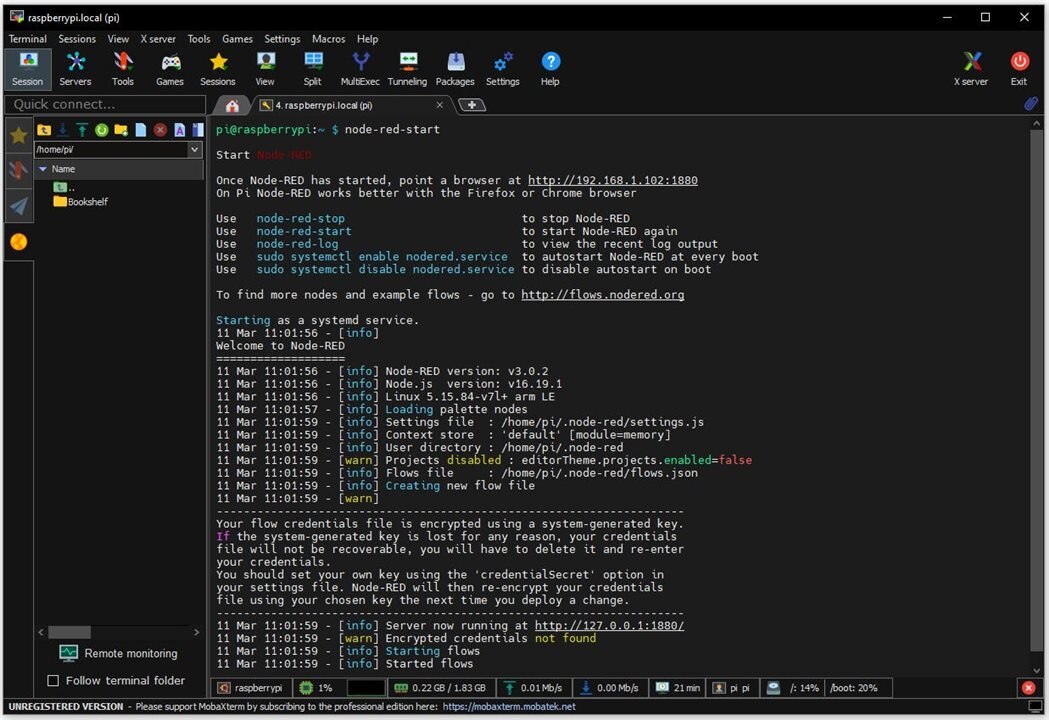Click the red delete file icon
The width and height of the screenshot is (1049, 720).
[x=160, y=130]
